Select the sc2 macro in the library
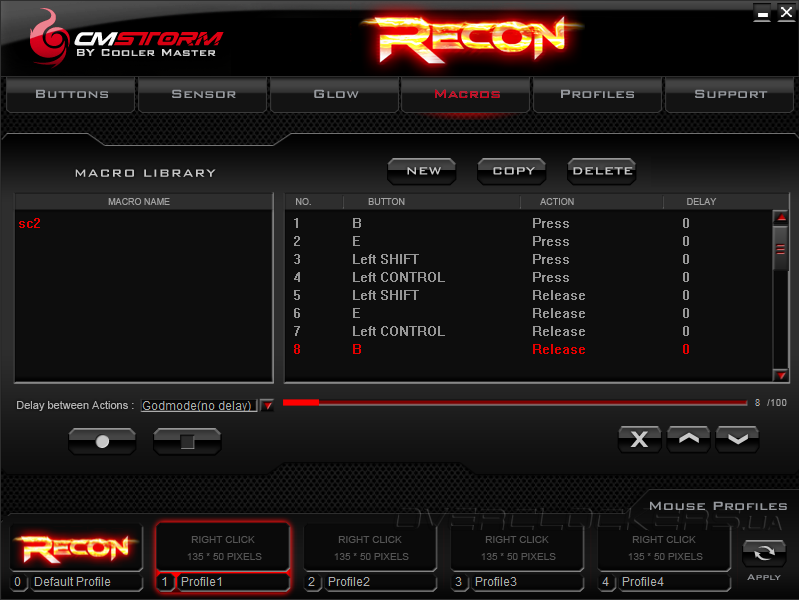This screenshot has height=600, width=800. pyautogui.click(x=30, y=223)
